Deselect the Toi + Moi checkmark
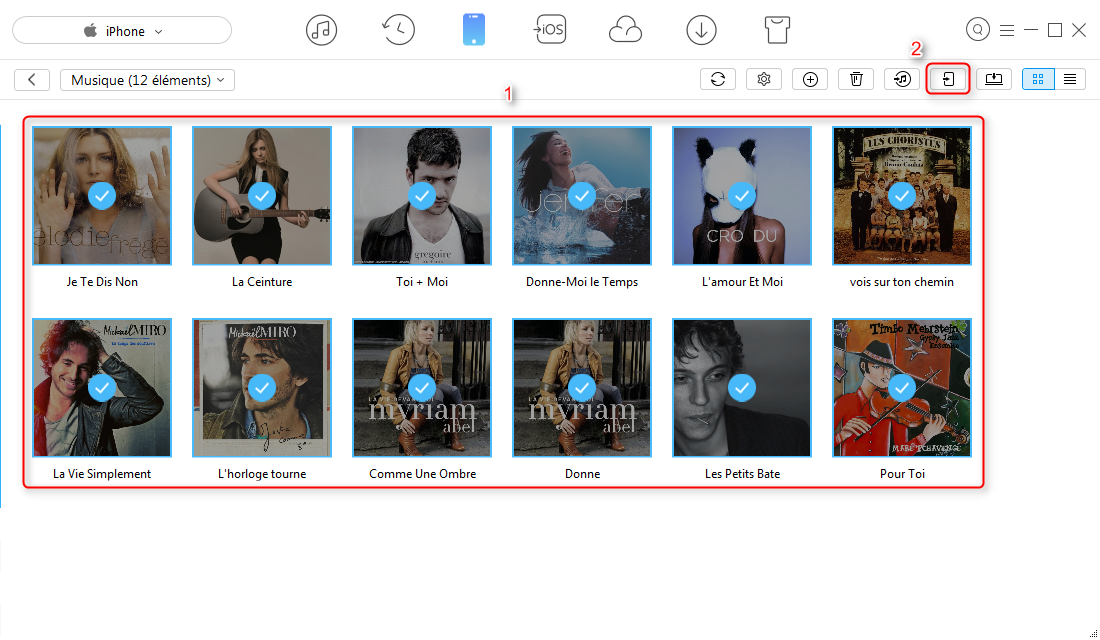1100x640 pixels. 422,196
